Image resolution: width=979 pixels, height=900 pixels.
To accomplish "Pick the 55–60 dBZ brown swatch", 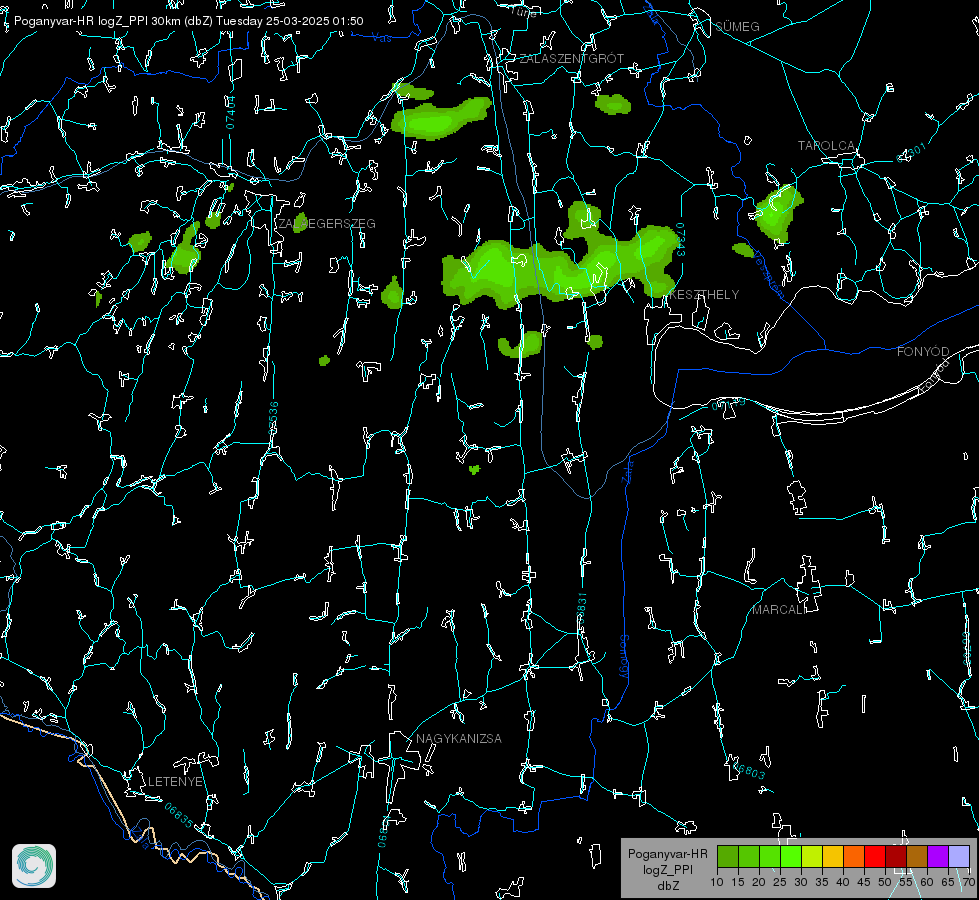I will 917,856.
